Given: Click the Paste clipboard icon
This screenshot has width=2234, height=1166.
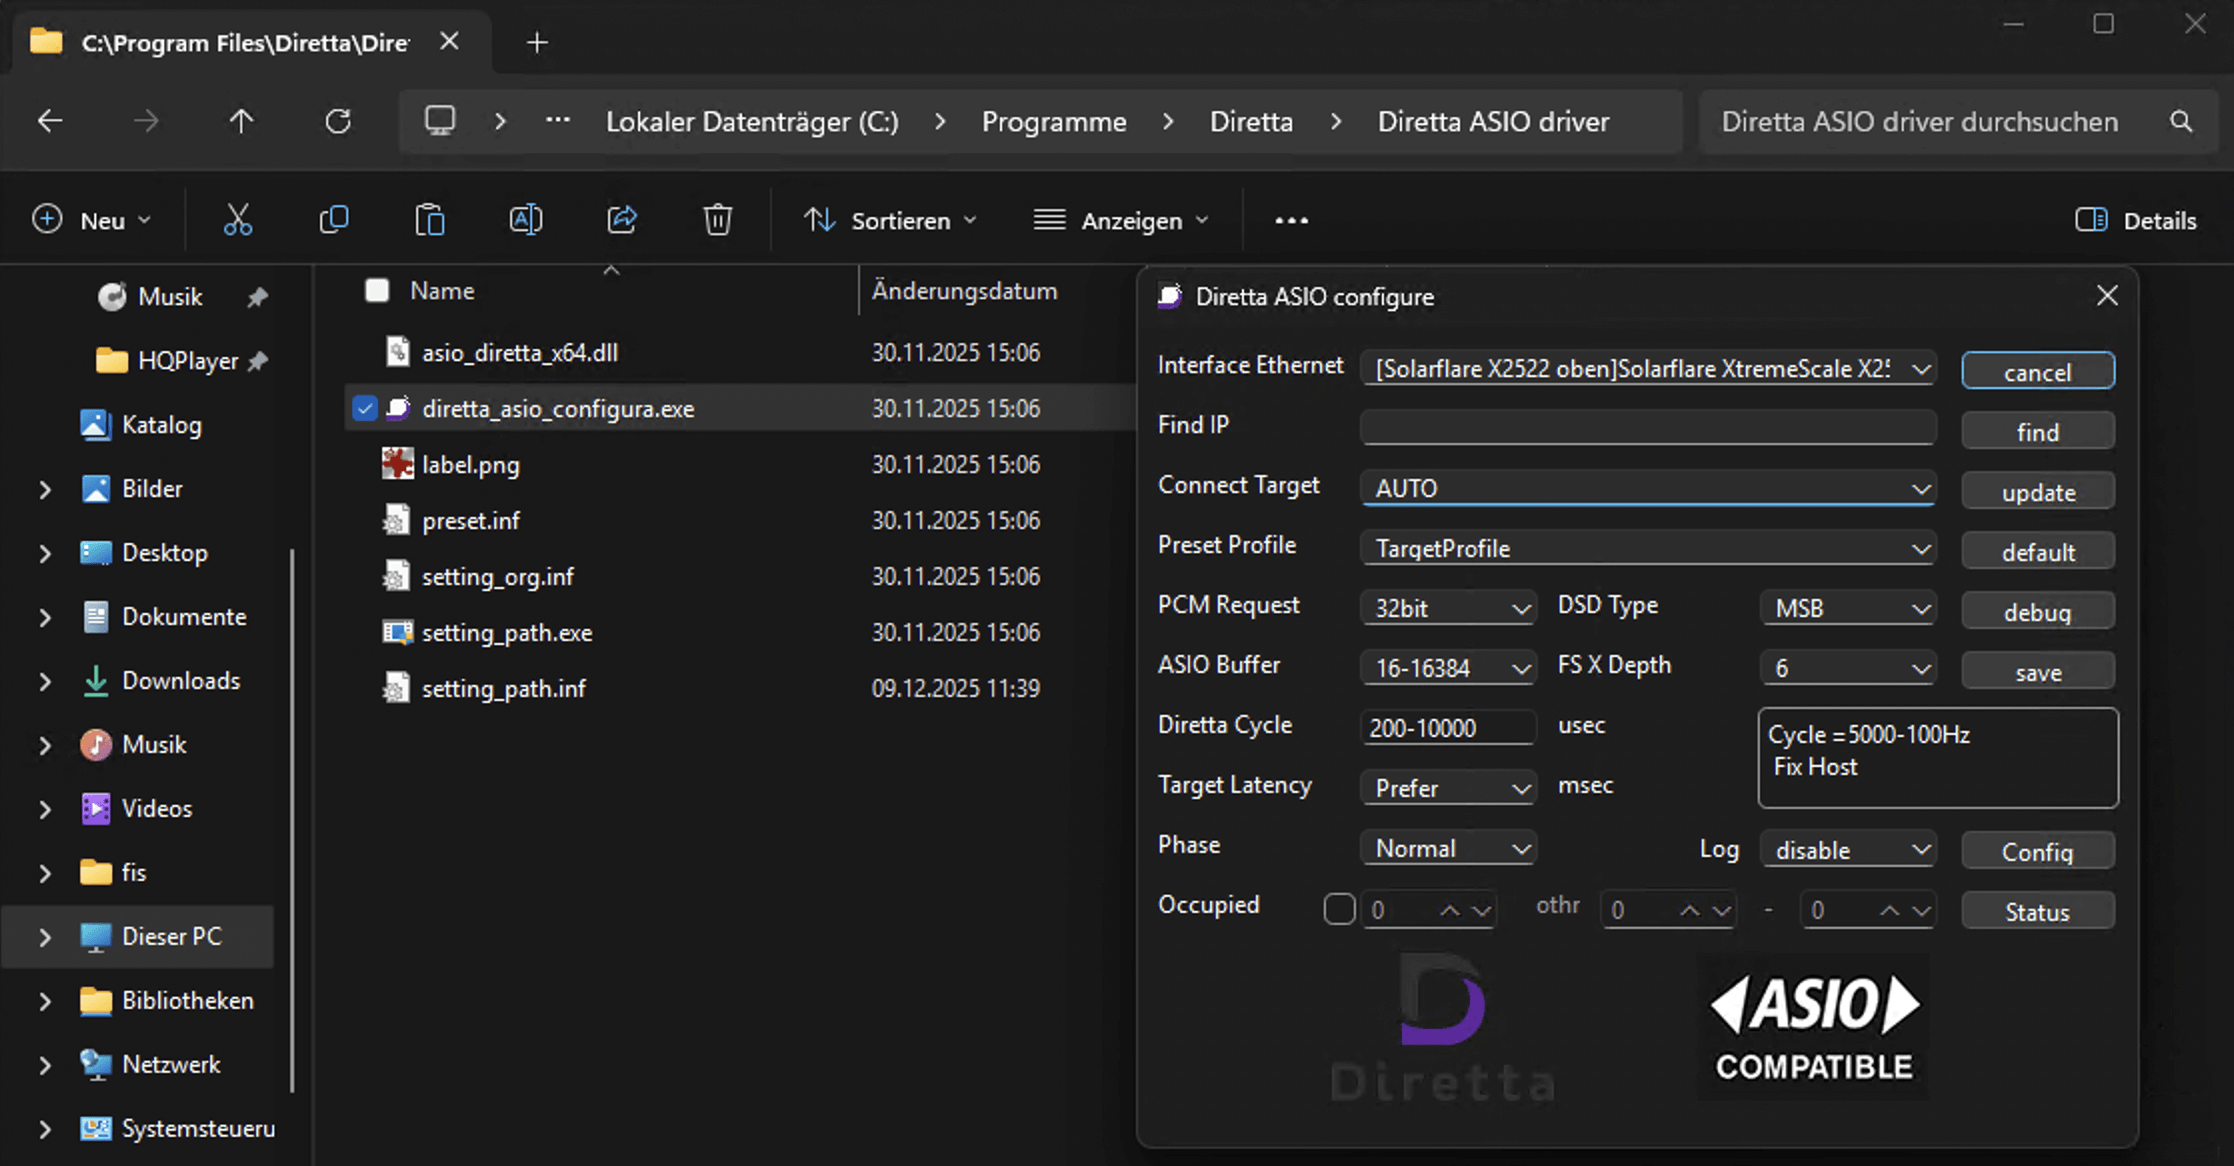Looking at the screenshot, I should pyautogui.click(x=429, y=220).
